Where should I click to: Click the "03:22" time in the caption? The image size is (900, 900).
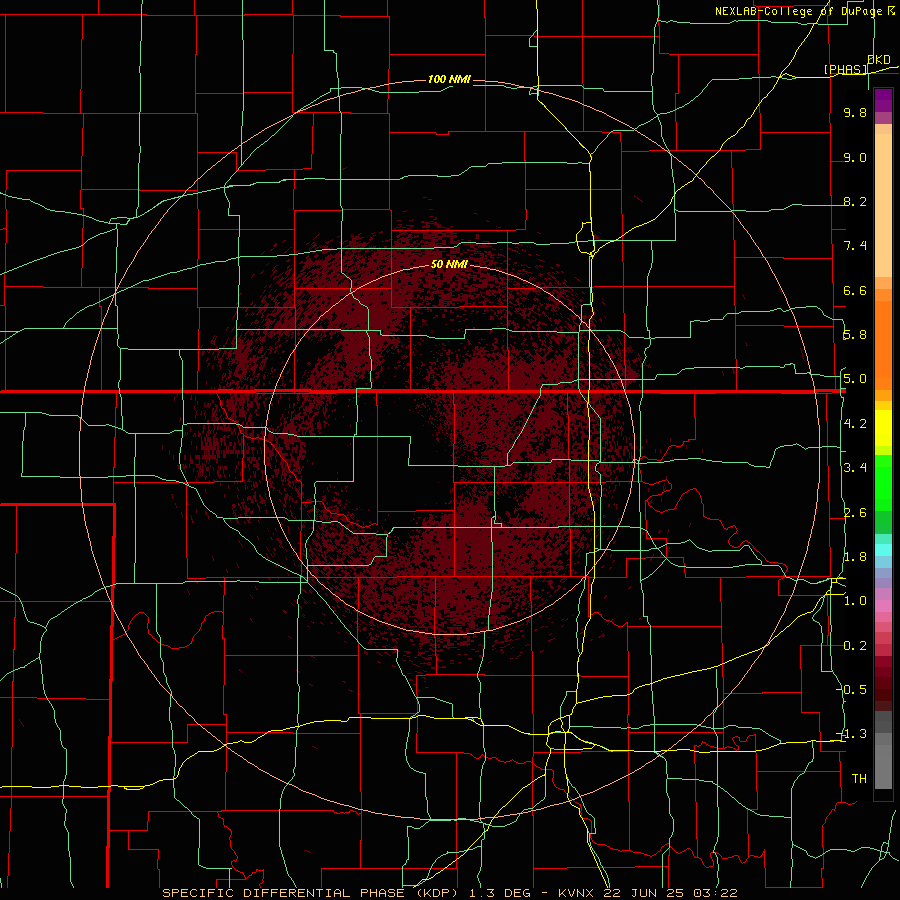coord(715,893)
